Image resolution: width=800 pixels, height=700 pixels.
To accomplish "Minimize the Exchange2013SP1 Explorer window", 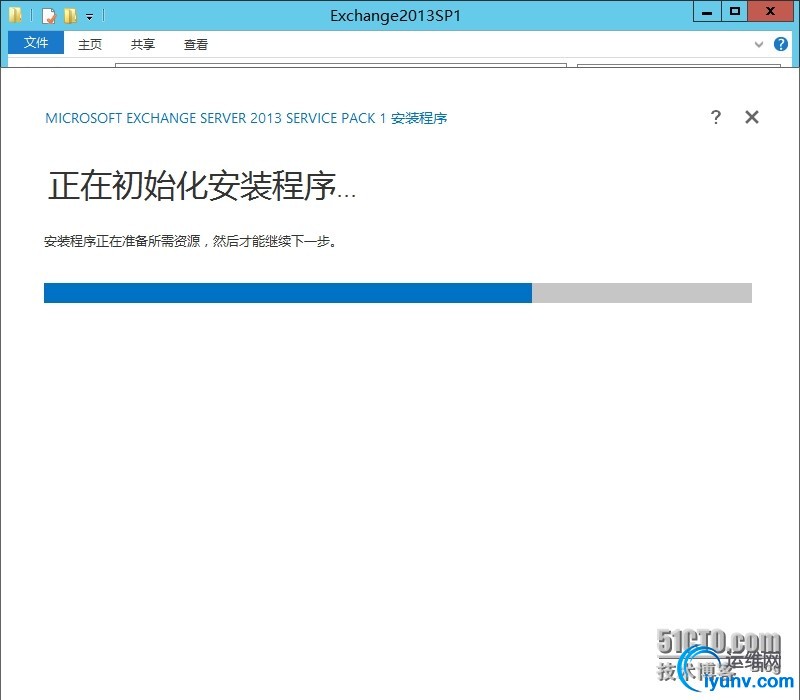I will pos(707,12).
